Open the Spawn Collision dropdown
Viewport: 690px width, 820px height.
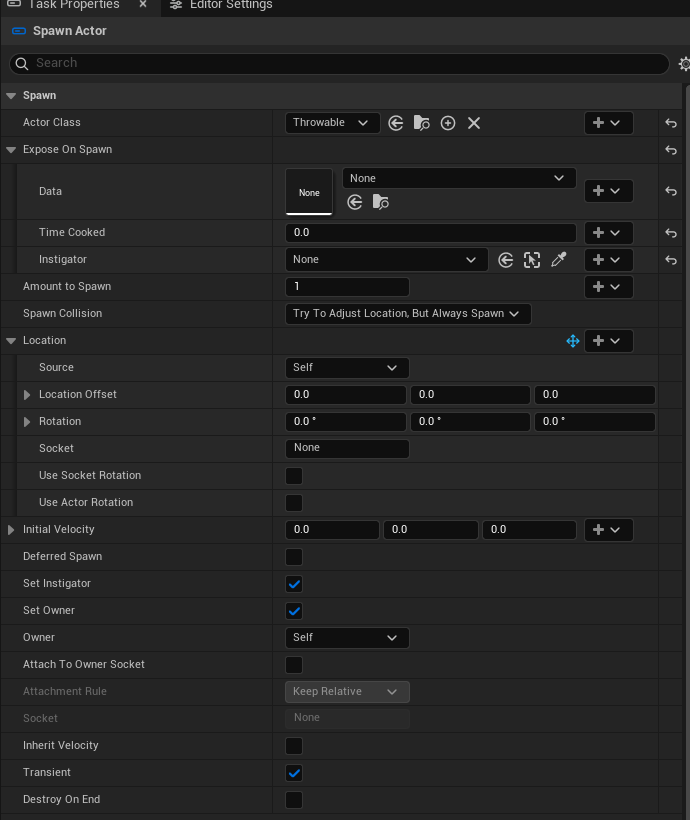408,314
